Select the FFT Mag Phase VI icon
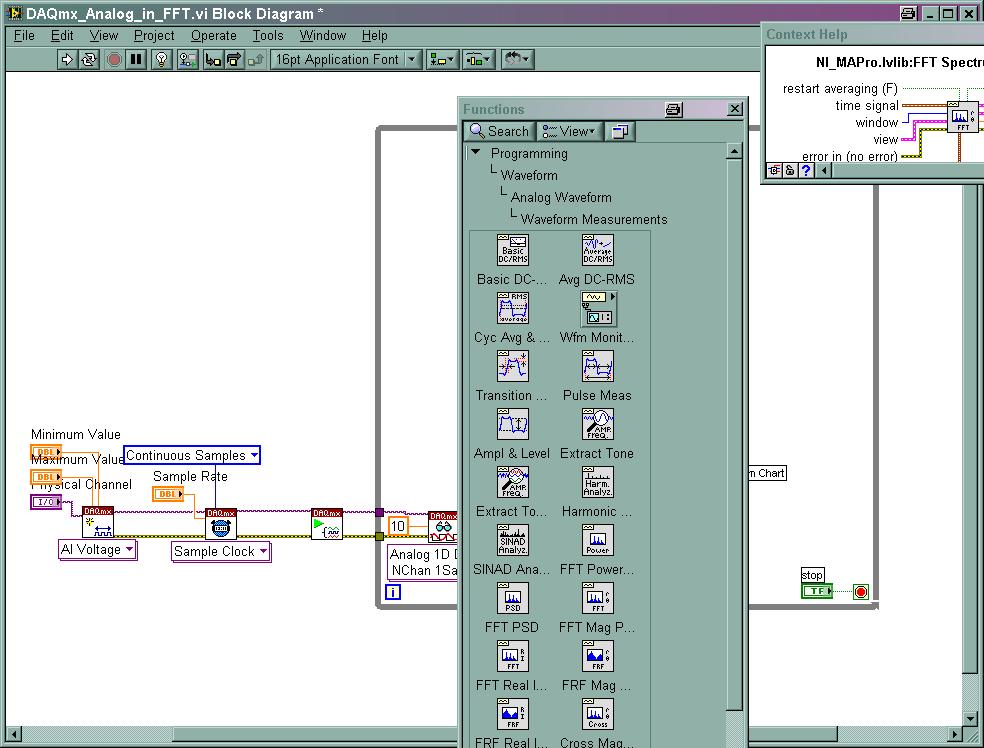The width and height of the screenshot is (984, 748). coord(597,598)
